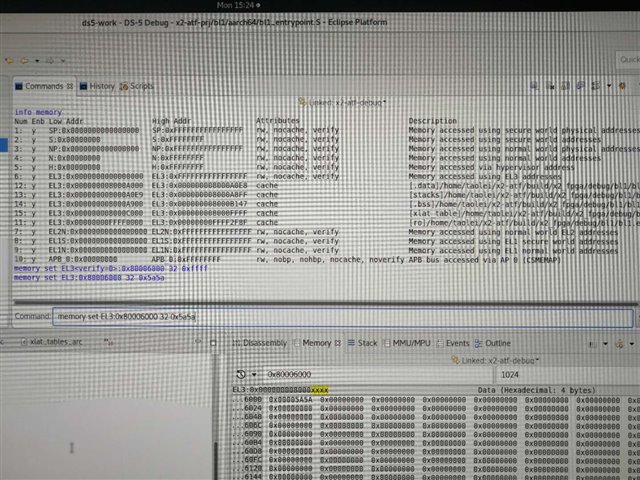Viewport: 640px width, 480px height.
Task: Expand the memory address history dropdown arrow
Action: click(253, 373)
